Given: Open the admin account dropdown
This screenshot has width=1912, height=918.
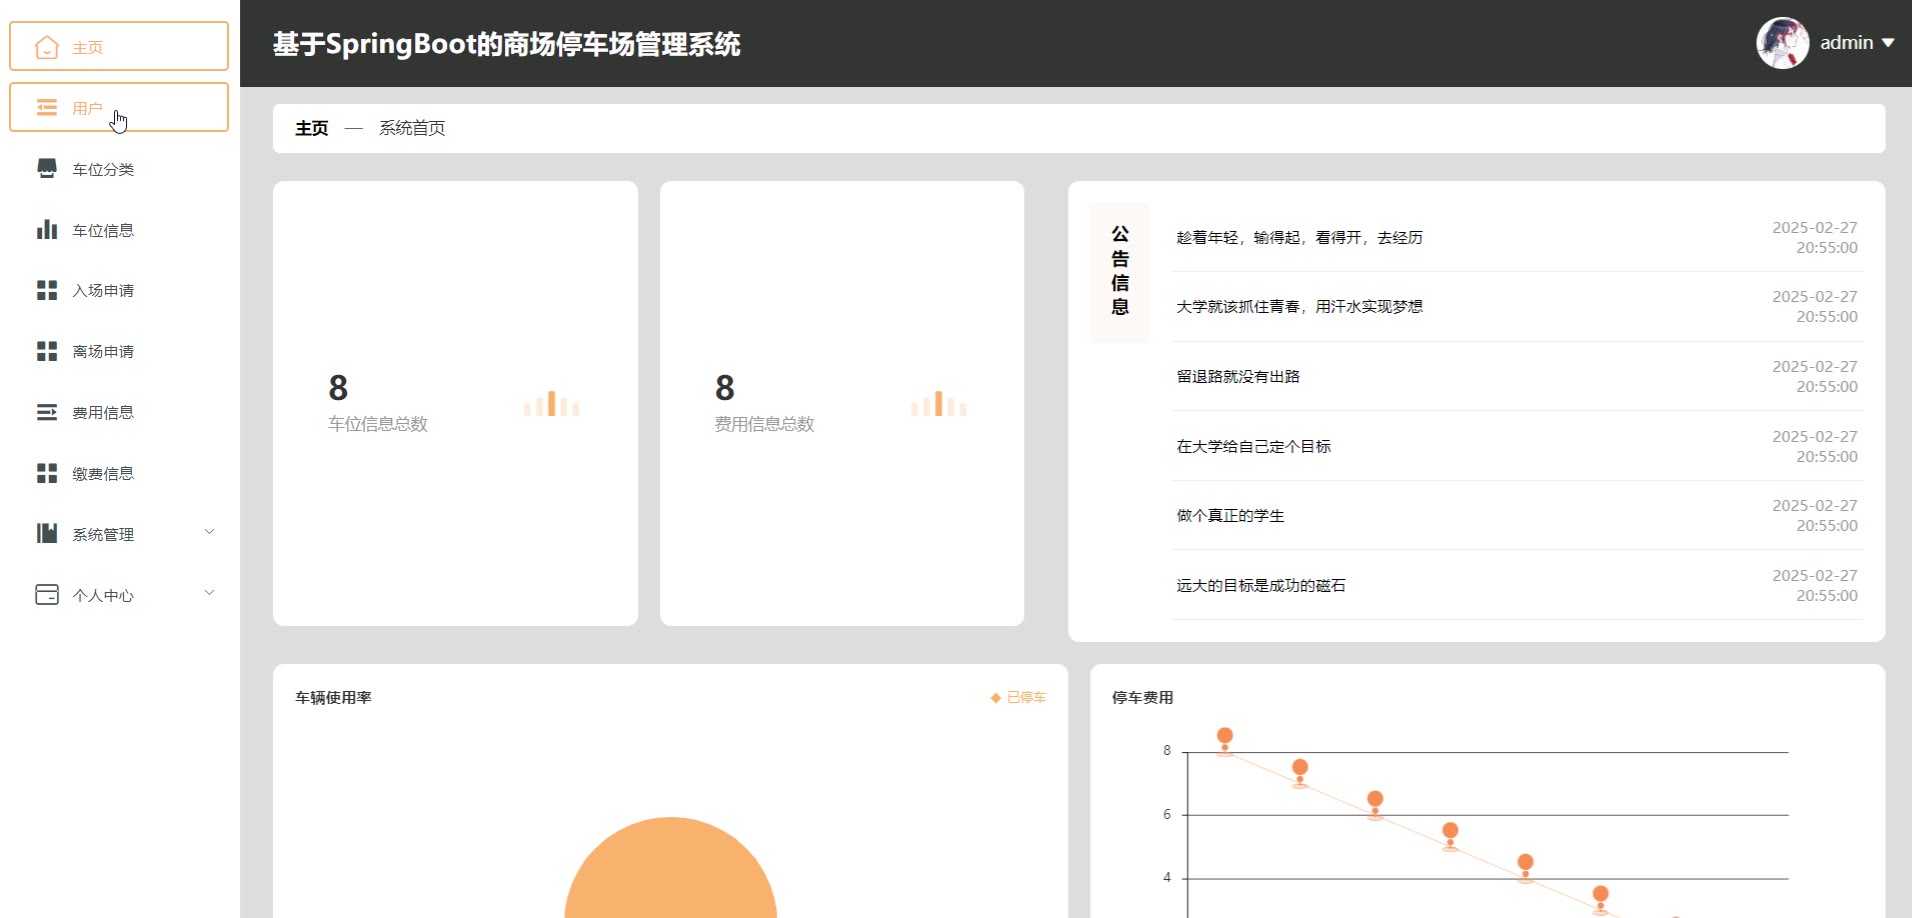Looking at the screenshot, I should (x=1856, y=43).
